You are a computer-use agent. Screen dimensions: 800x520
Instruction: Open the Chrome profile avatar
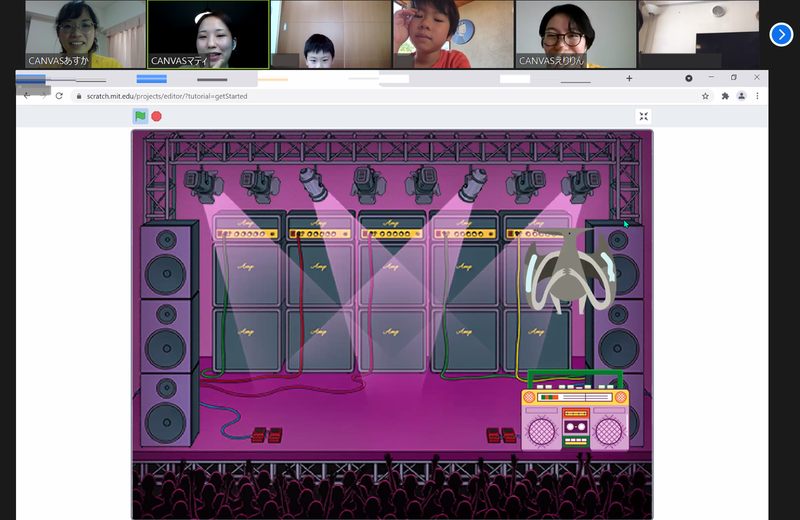tap(741, 96)
